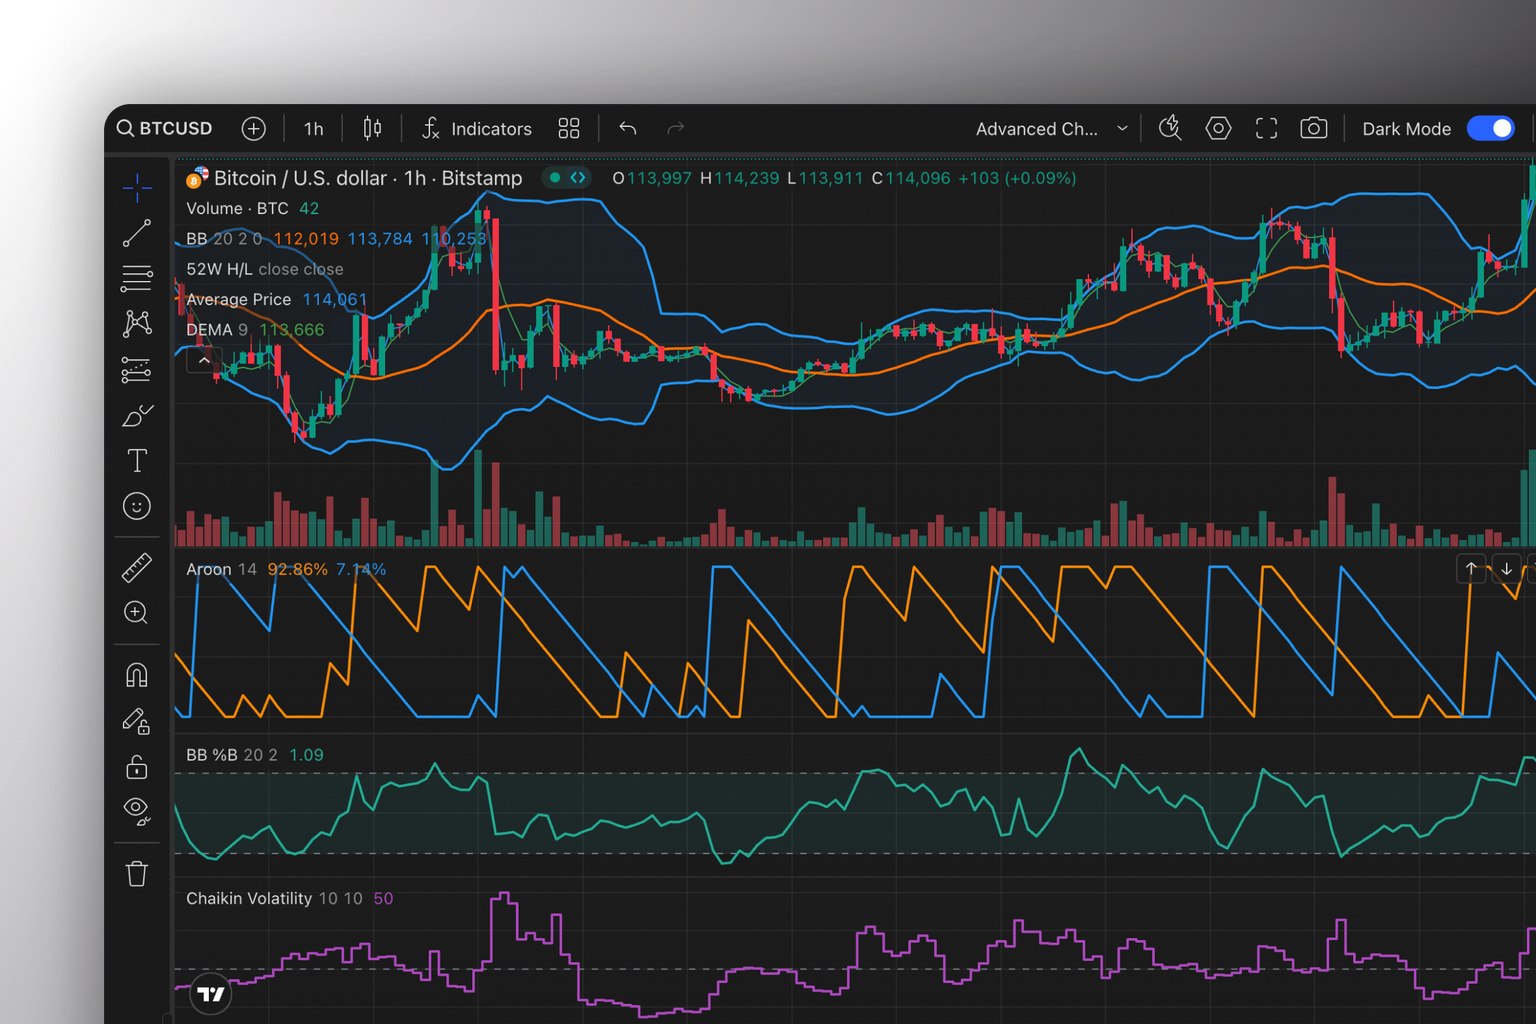Select the Text annotation tool
The height and width of the screenshot is (1024, 1536).
tap(137, 460)
